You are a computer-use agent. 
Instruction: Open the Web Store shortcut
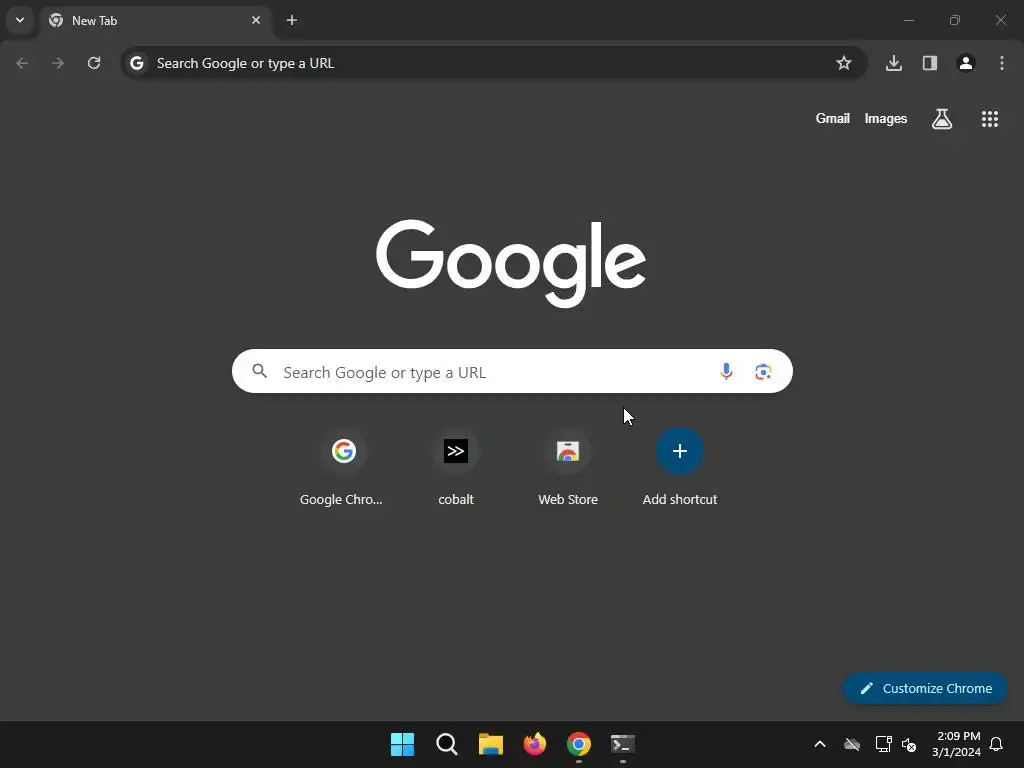pyautogui.click(x=568, y=468)
